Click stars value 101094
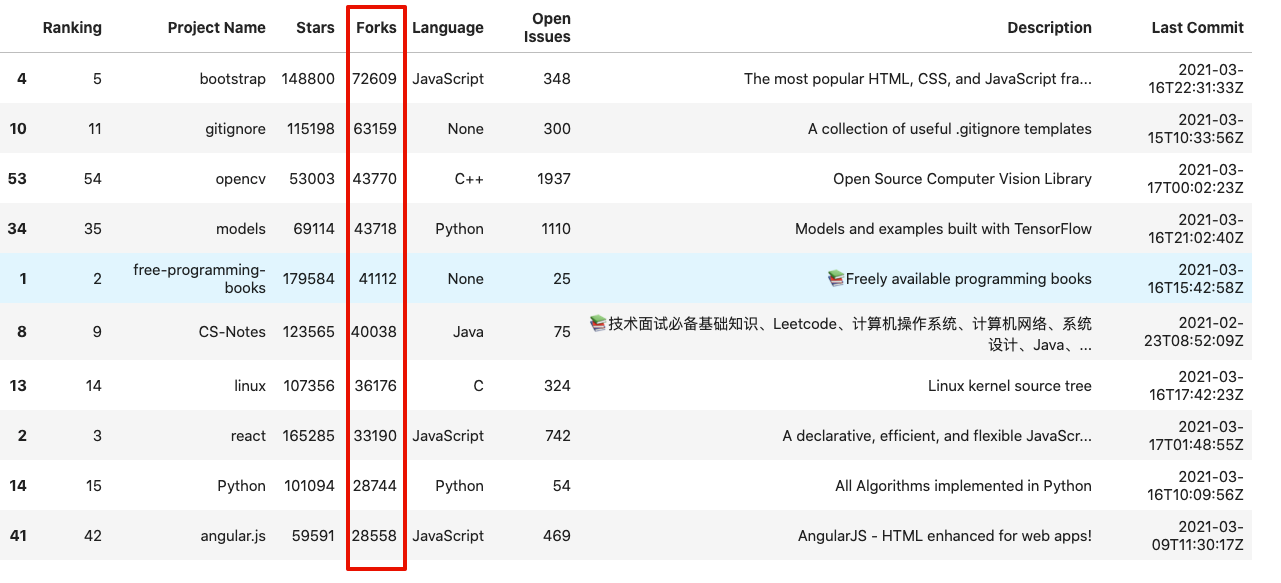Screen dimensions: 1281x583 (x=308, y=486)
